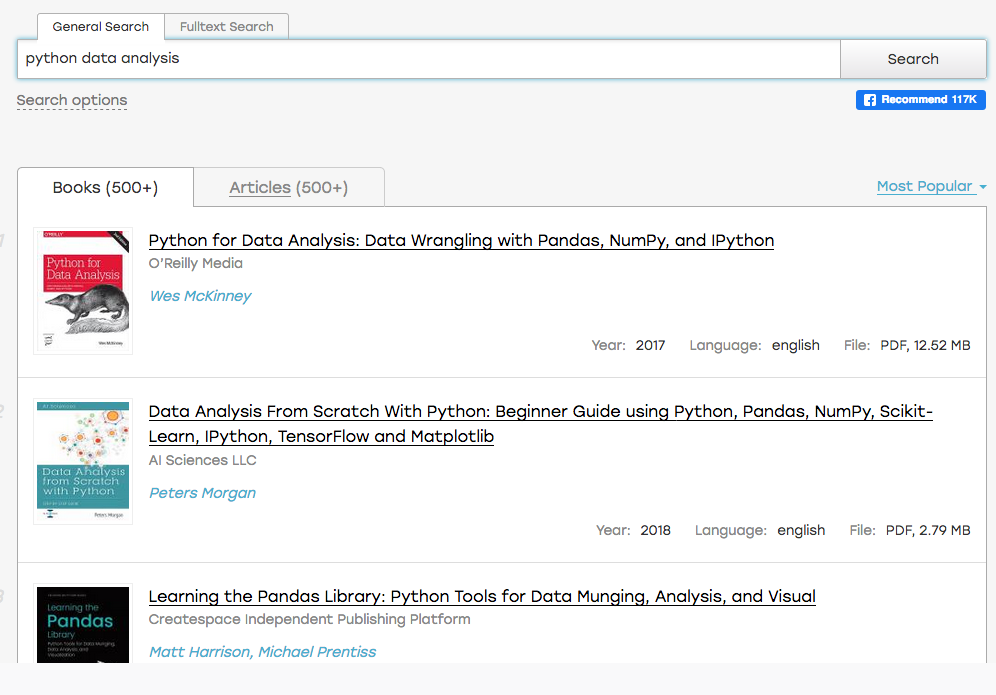Select the Books (500+) tab
Screen dimensions: 996x695
tap(105, 187)
